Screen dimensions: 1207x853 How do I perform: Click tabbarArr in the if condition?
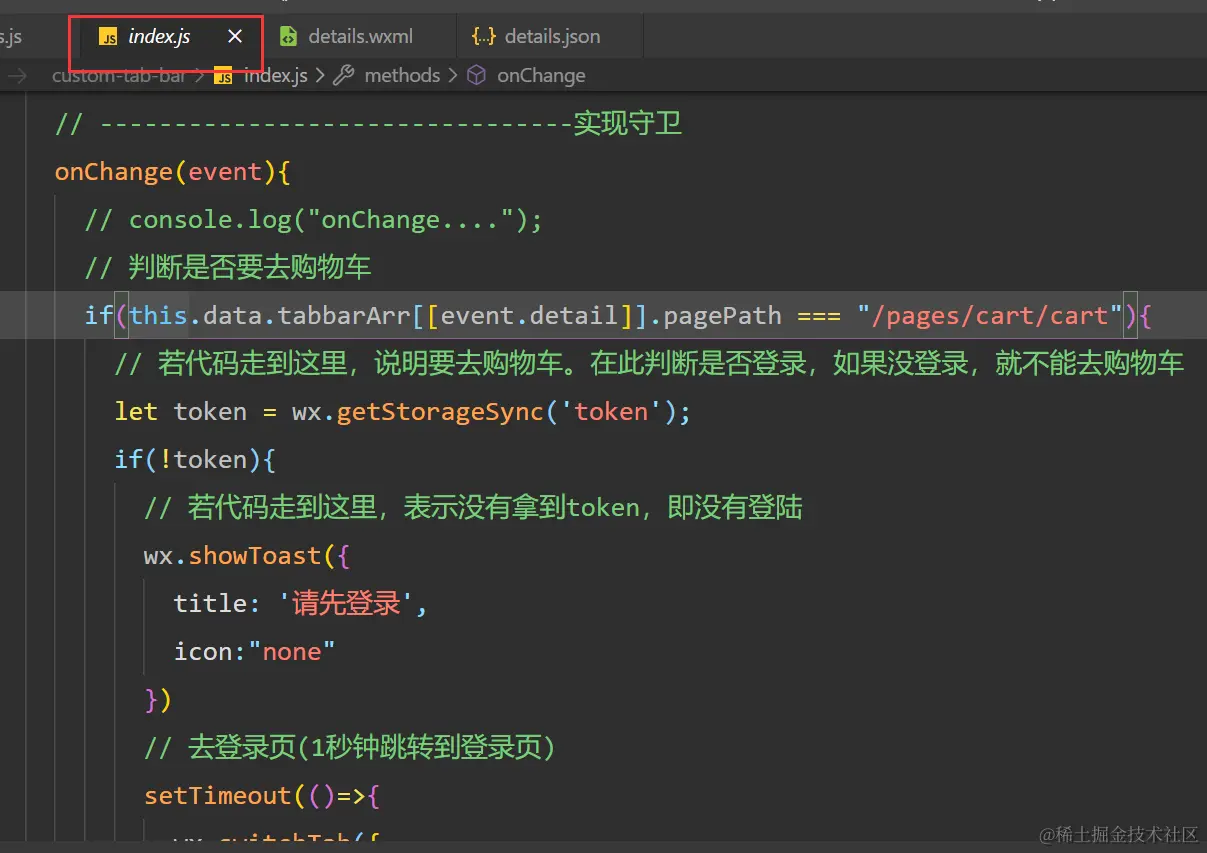pos(344,316)
